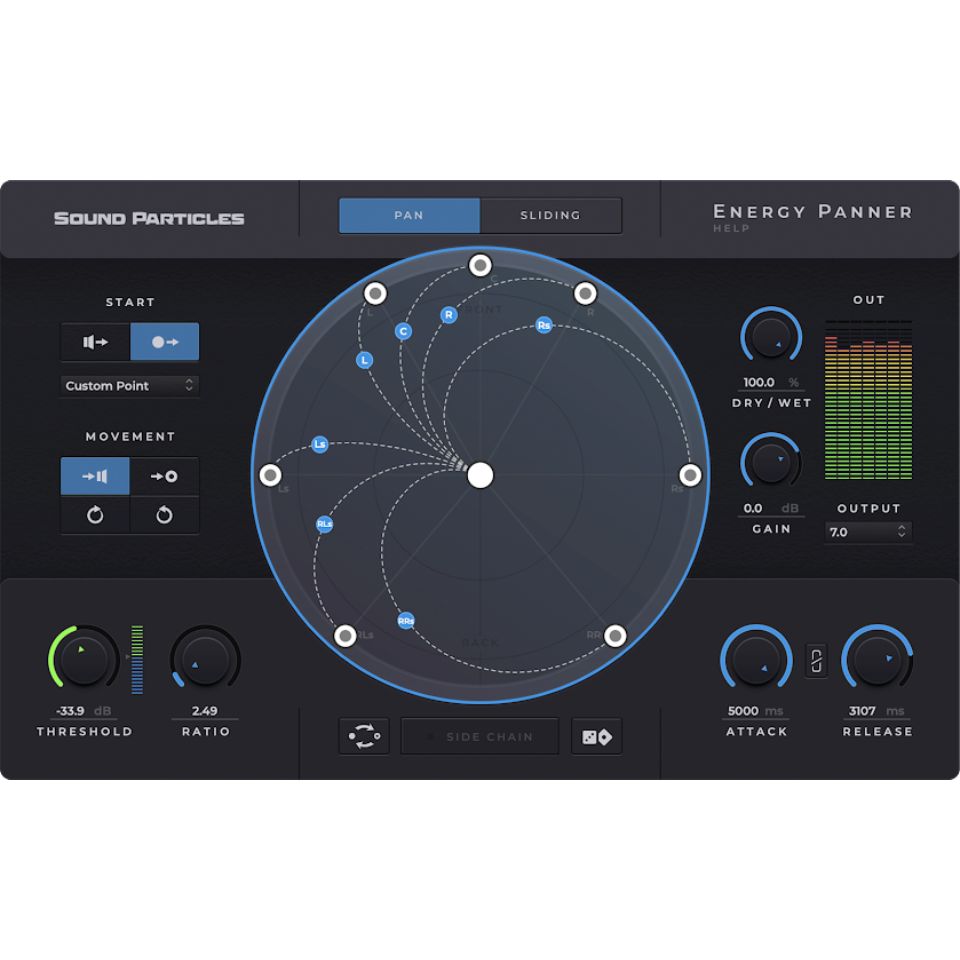Viewport: 960px width, 960px height.
Task: Select the PAN tab
Action: (x=408, y=215)
